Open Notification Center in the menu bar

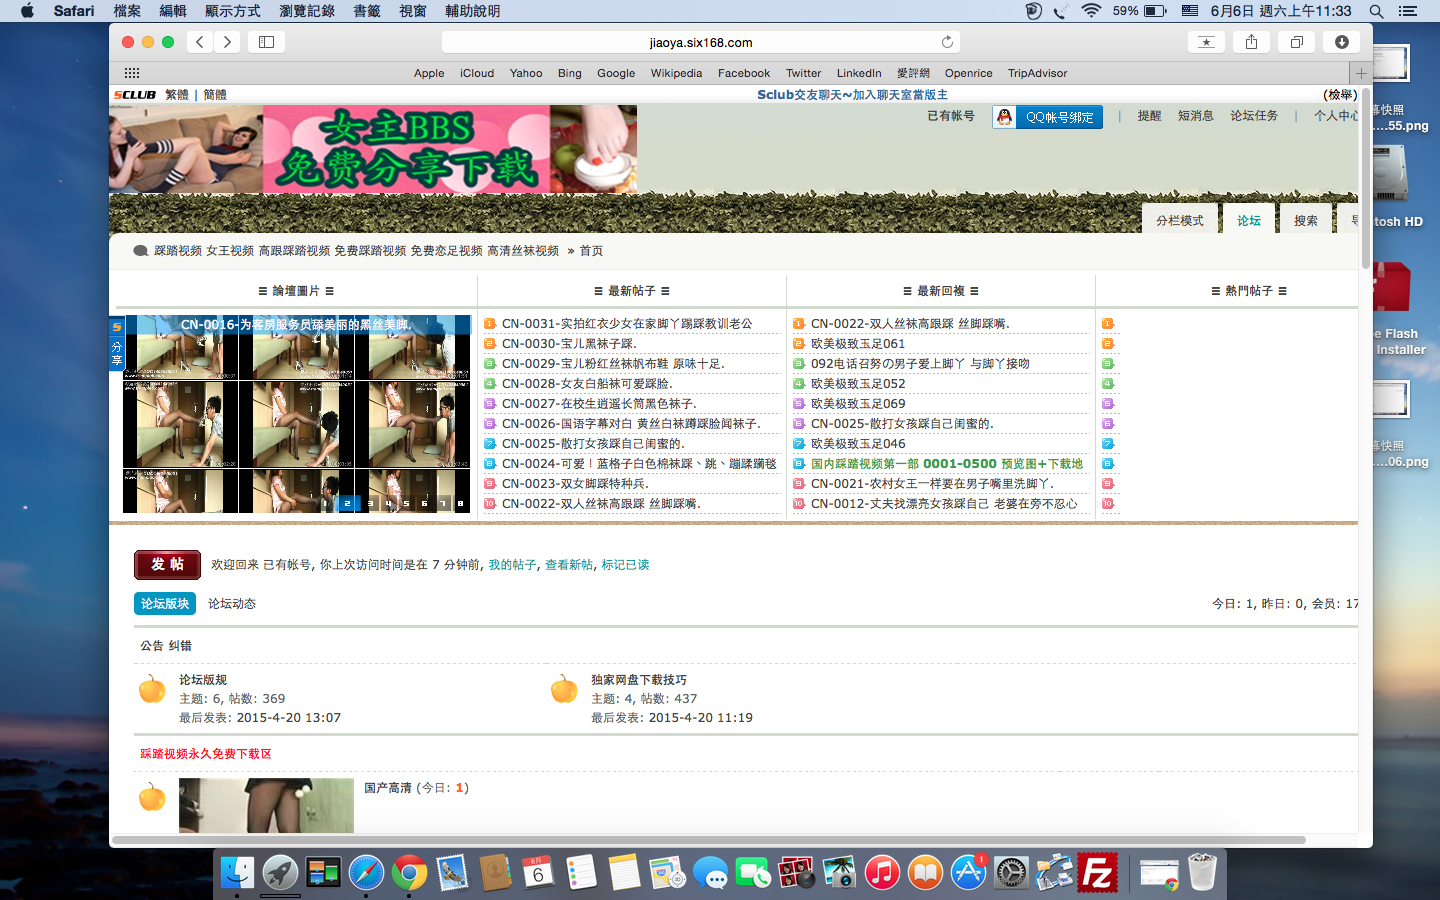click(1407, 11)
